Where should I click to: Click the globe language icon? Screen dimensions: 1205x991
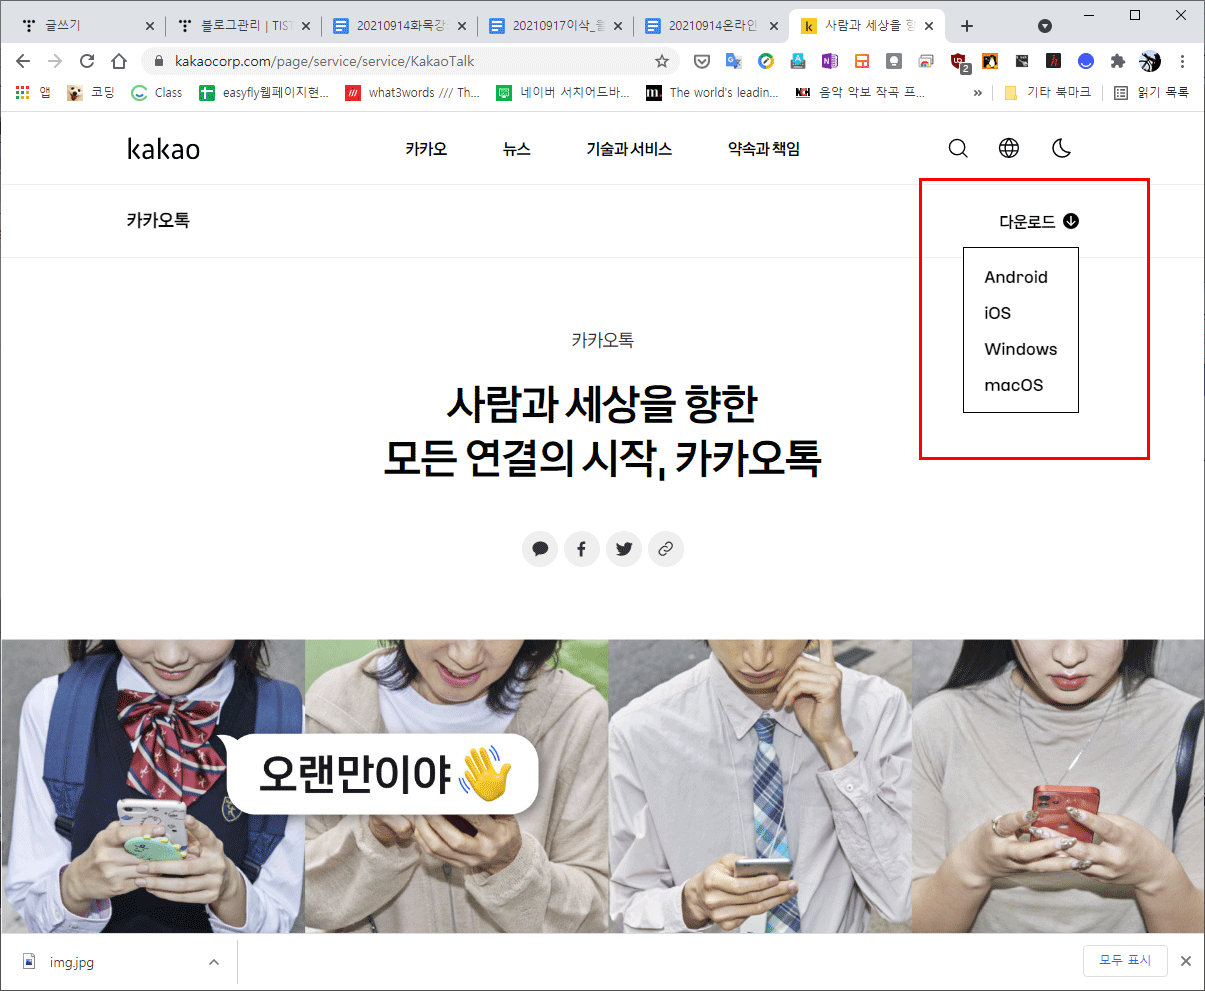(1009, 149)
